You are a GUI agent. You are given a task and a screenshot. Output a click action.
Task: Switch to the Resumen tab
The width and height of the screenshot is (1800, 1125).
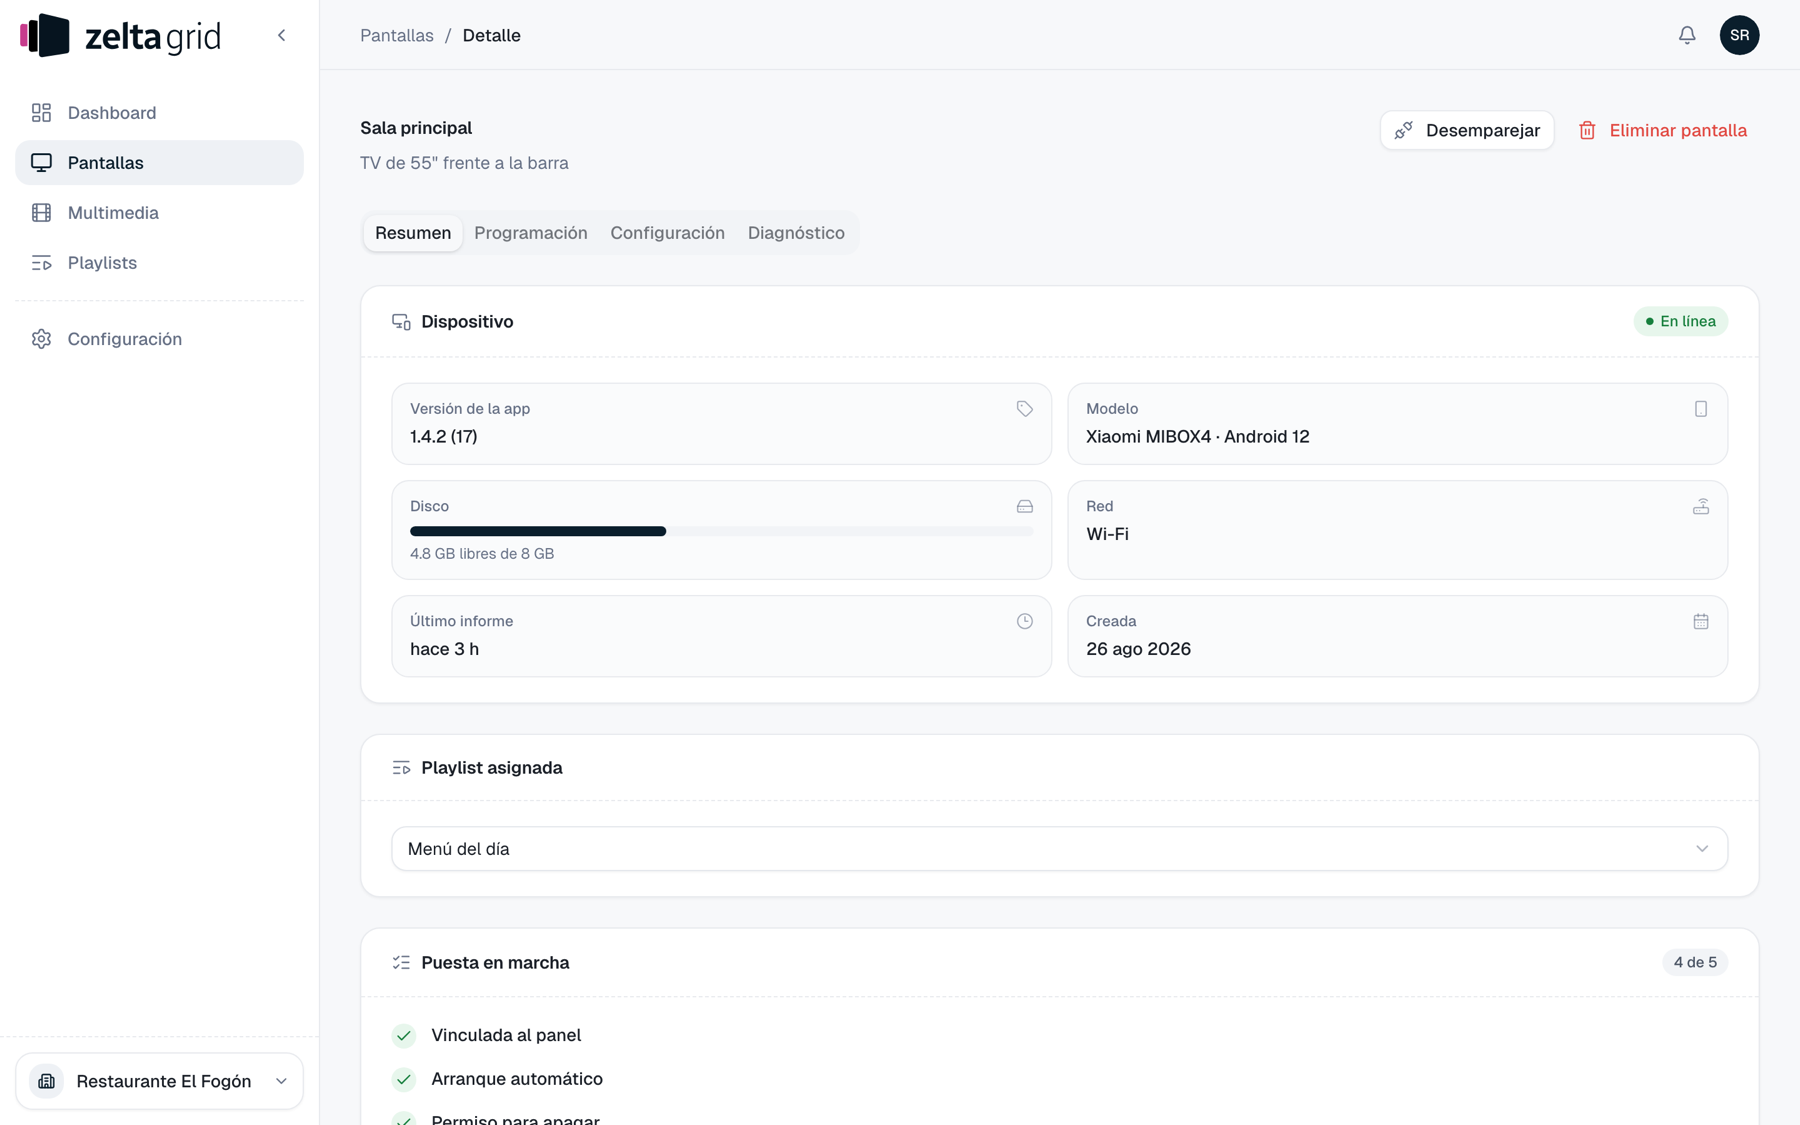(x=413, y=233)
